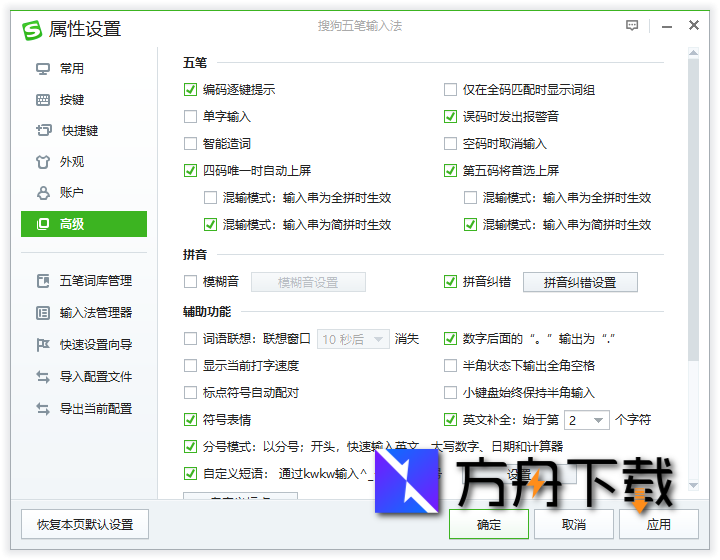Viewport: 720px width, 560px height.
Task: Click the arrows icon beside 导出当前配置
Action: (x=43, y=409)
